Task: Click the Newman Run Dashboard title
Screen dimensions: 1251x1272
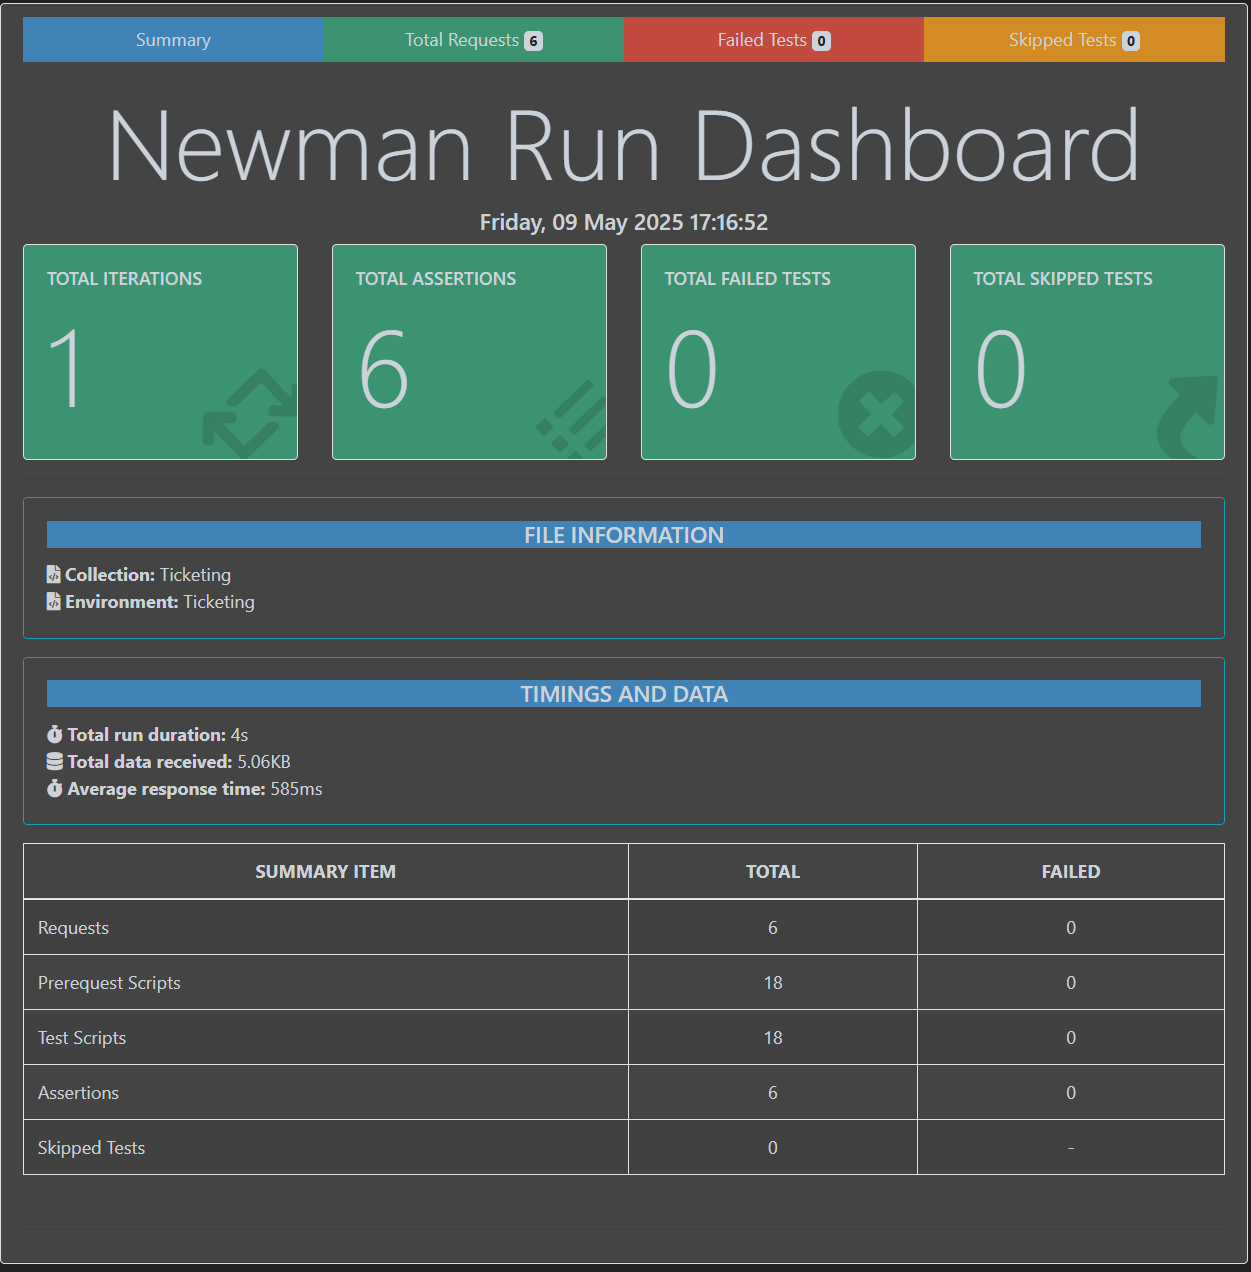Action: click(x=624, y=146)
